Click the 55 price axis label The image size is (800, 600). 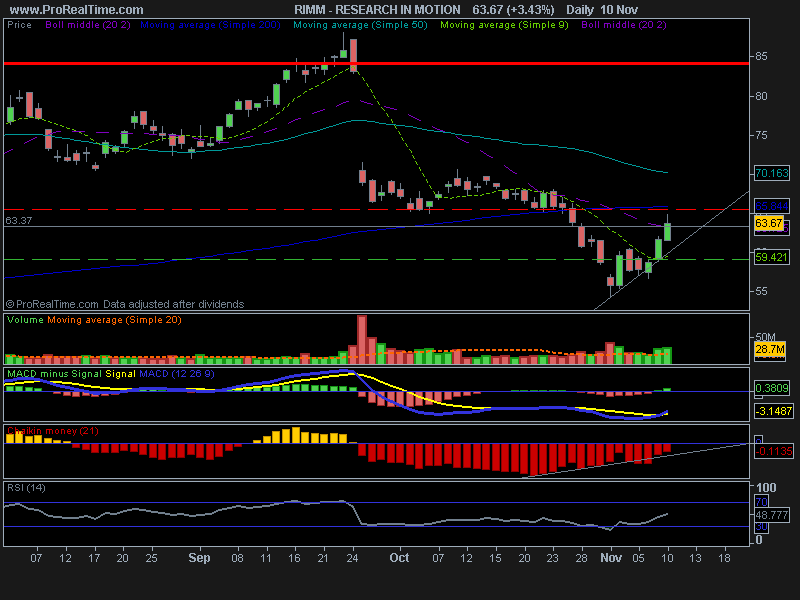[761, 291]
